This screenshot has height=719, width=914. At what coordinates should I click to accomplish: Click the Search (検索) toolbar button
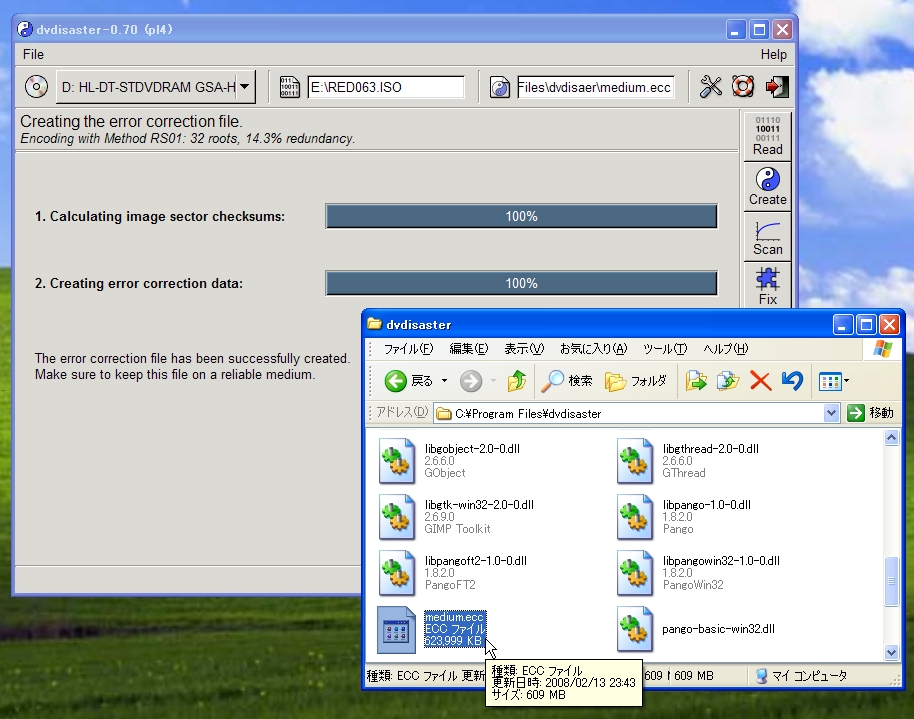567,381
